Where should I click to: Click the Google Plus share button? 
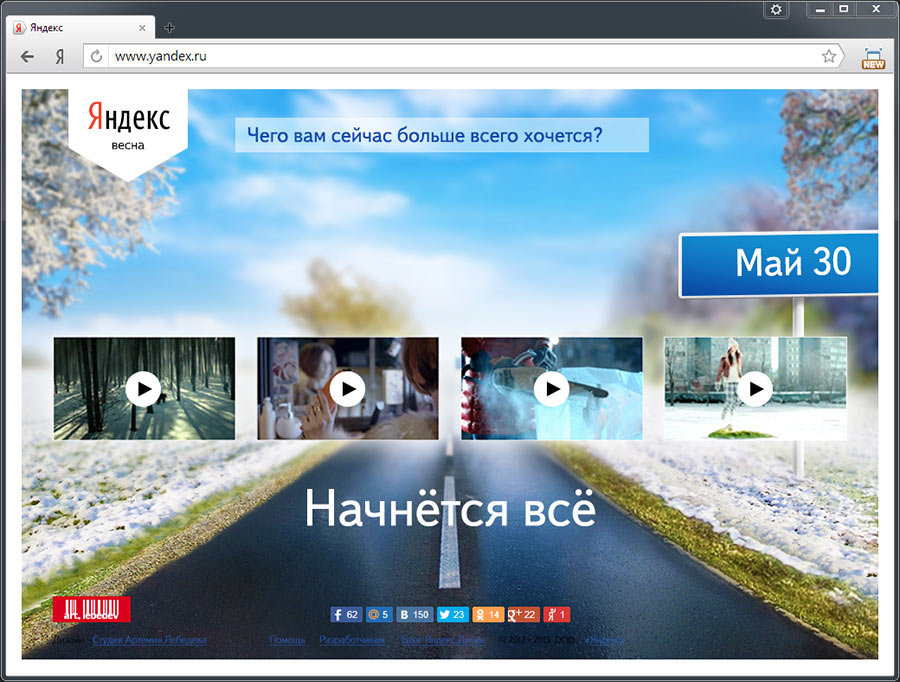pos(523,615)
